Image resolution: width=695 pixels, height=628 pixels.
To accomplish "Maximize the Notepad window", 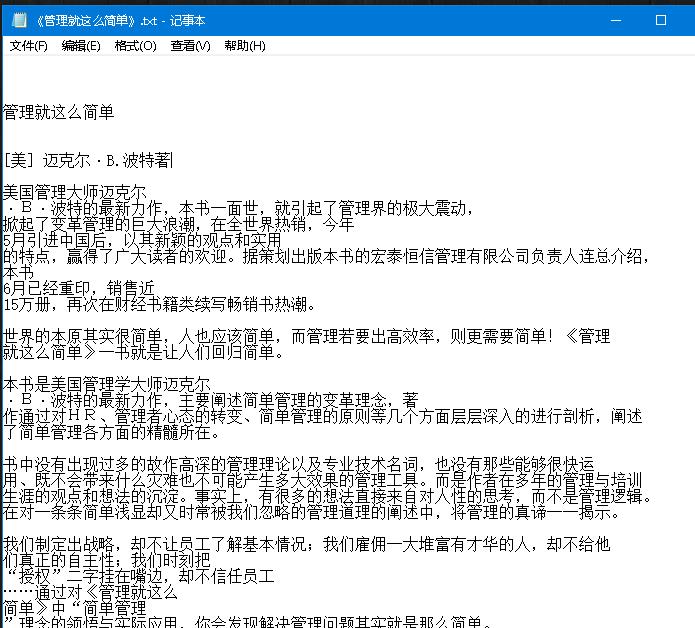I will [x=660, y=20].
